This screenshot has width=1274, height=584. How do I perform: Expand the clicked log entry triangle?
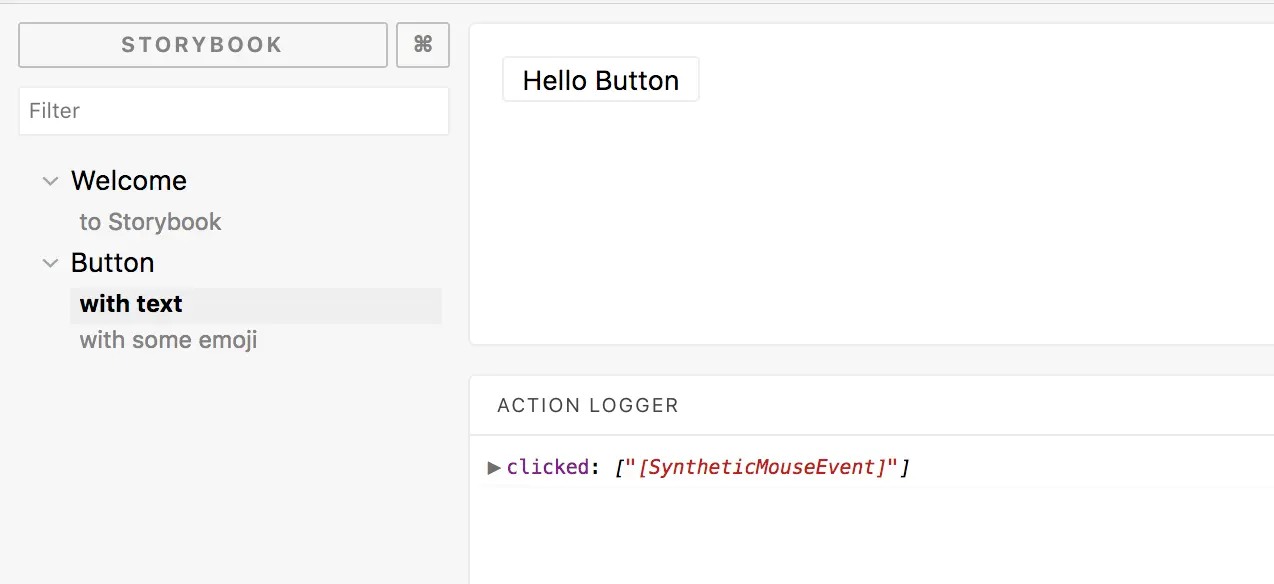(x=494, y=467)
